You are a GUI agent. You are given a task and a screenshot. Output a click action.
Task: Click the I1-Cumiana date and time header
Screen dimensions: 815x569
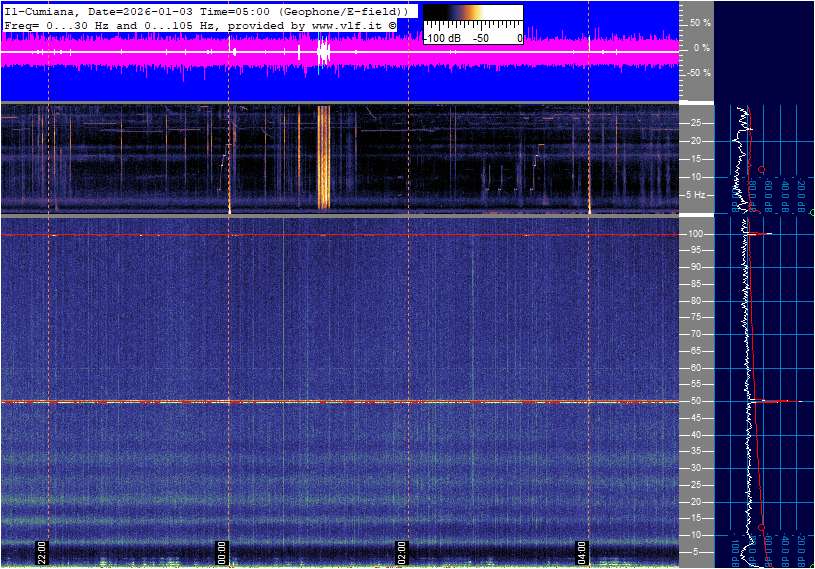pos(205,10)
